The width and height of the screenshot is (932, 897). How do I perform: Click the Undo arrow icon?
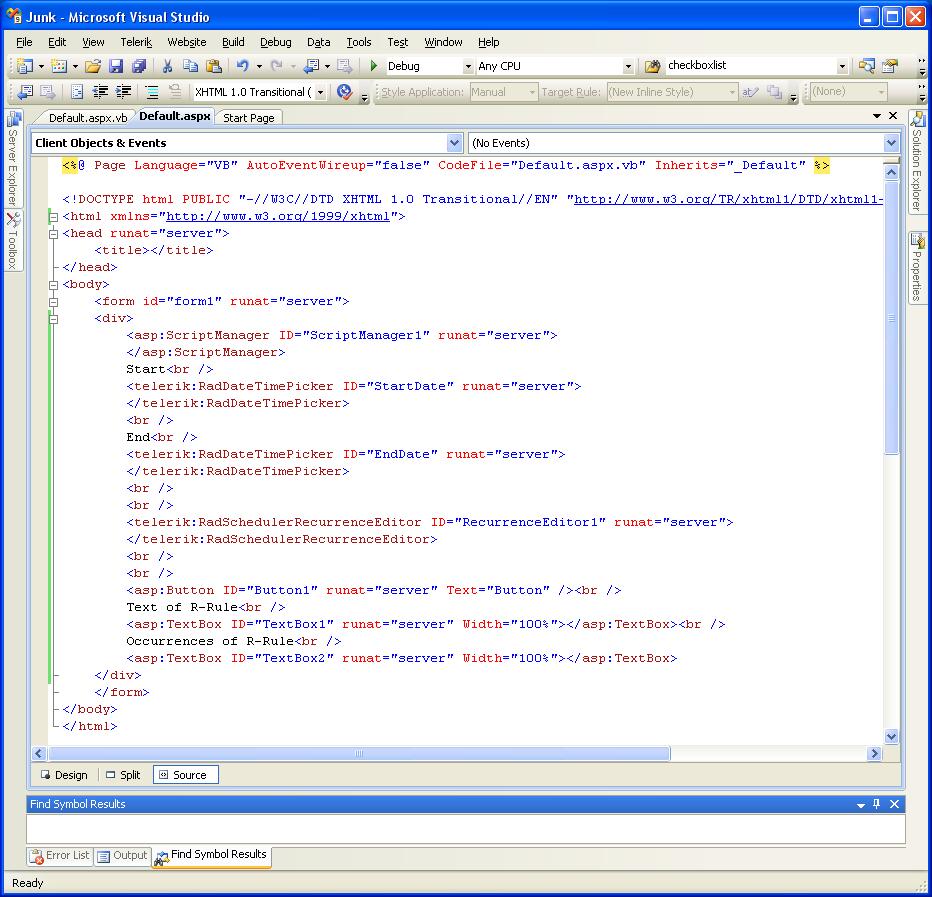click(x=242, y=66)
